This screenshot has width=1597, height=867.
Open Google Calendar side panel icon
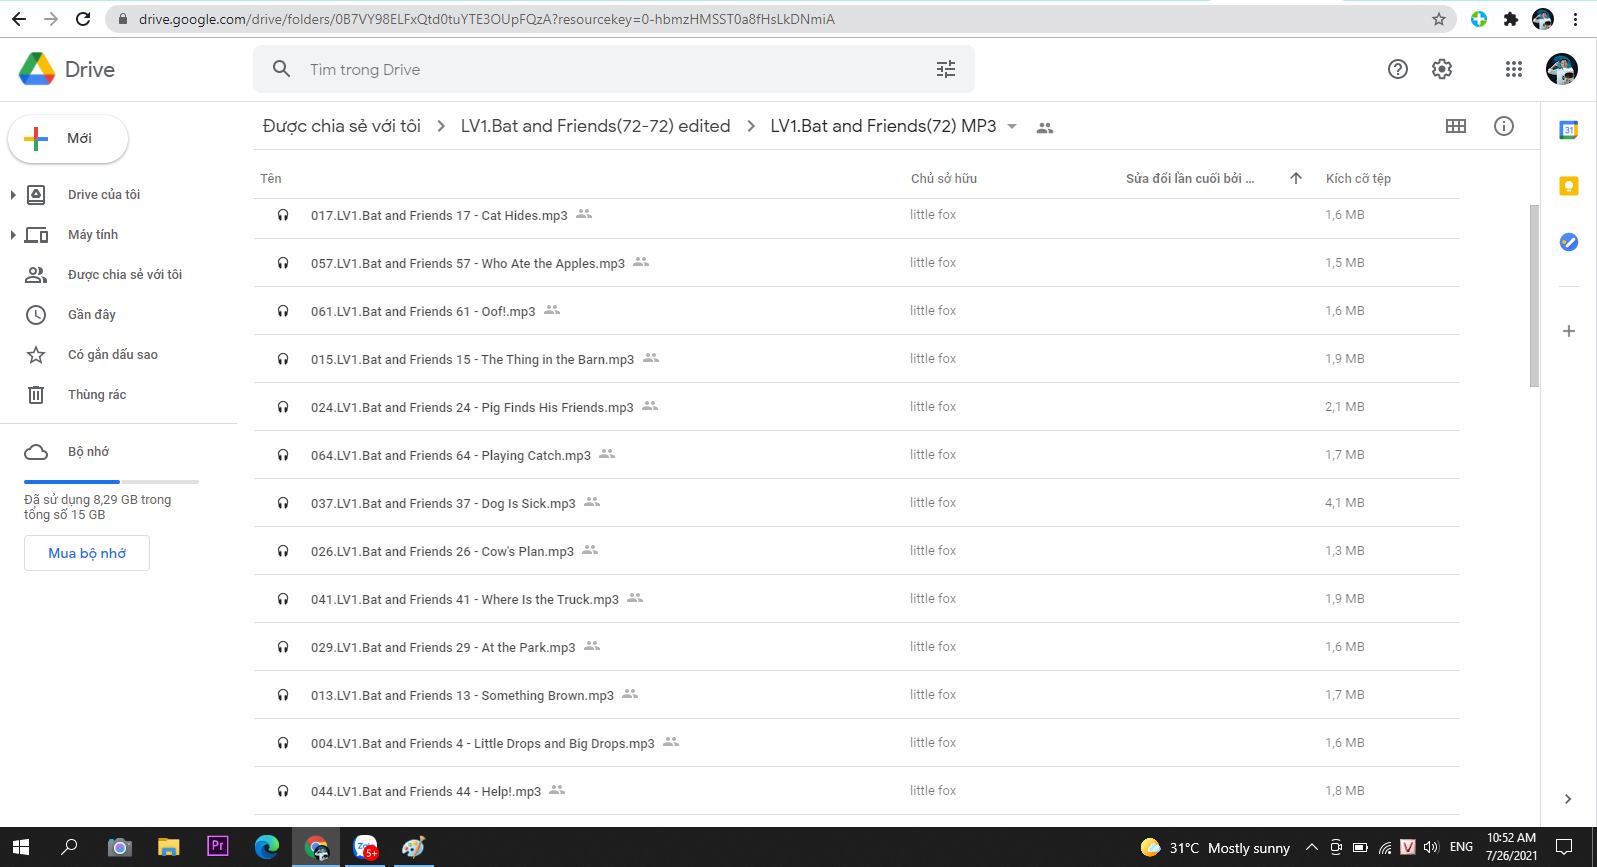tap(1568, 129)
